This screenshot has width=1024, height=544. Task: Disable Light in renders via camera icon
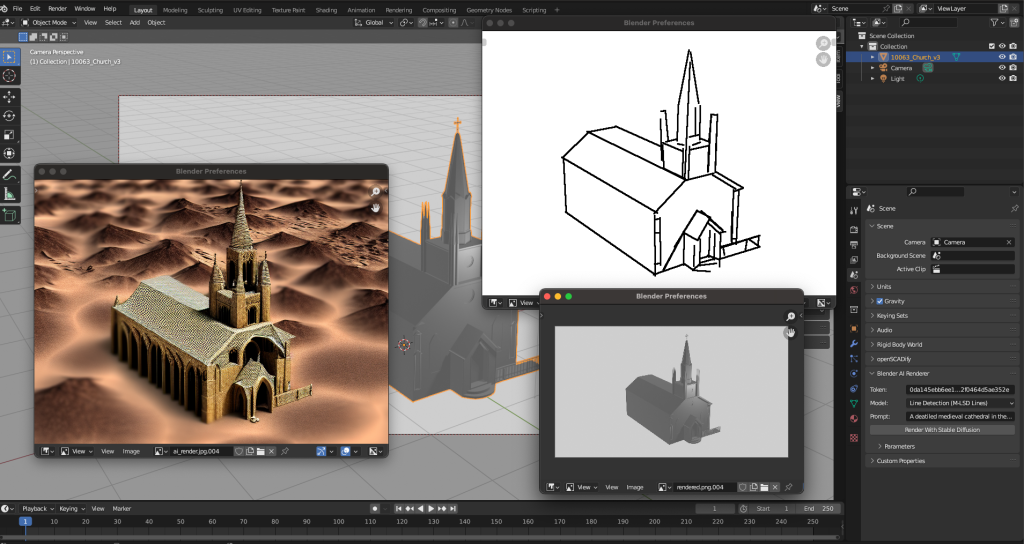1014,78
